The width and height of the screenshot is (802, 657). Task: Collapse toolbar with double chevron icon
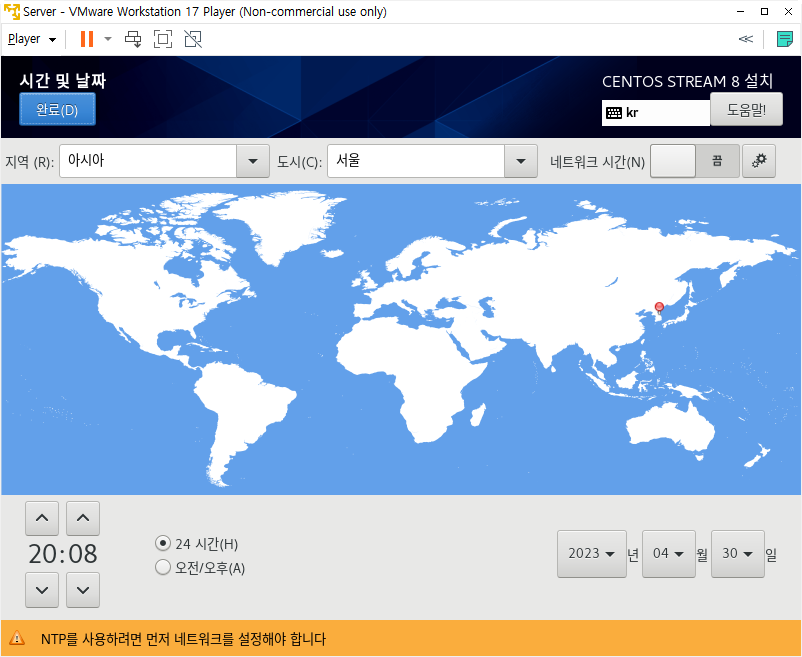pos(746,39)
